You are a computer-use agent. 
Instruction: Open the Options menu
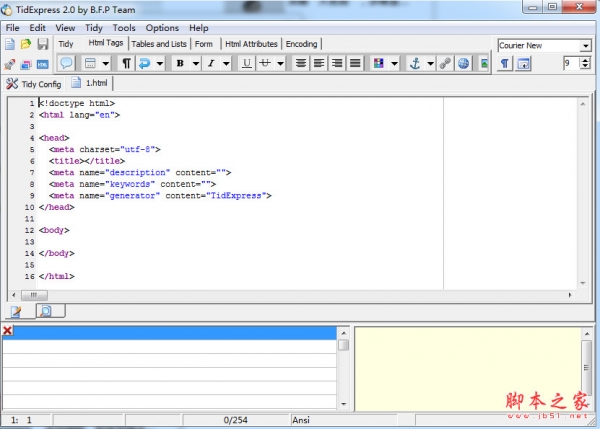tap(162, 28)
